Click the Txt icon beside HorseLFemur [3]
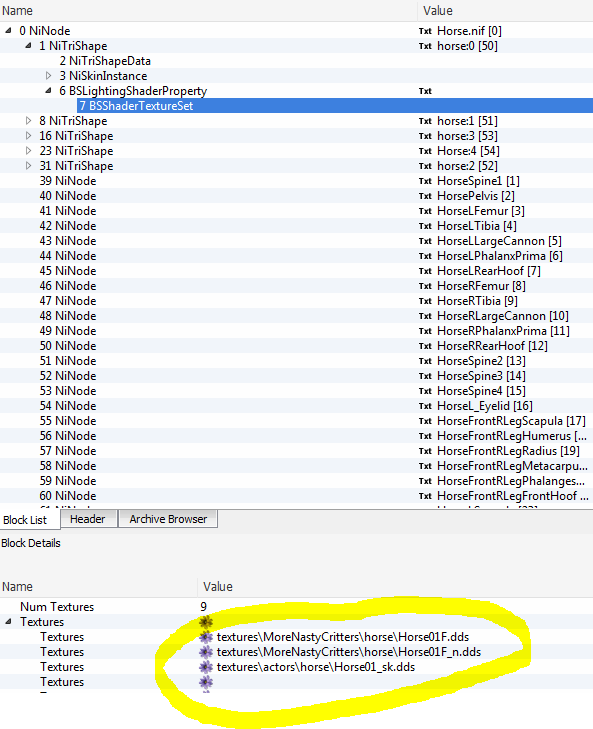 425,211
